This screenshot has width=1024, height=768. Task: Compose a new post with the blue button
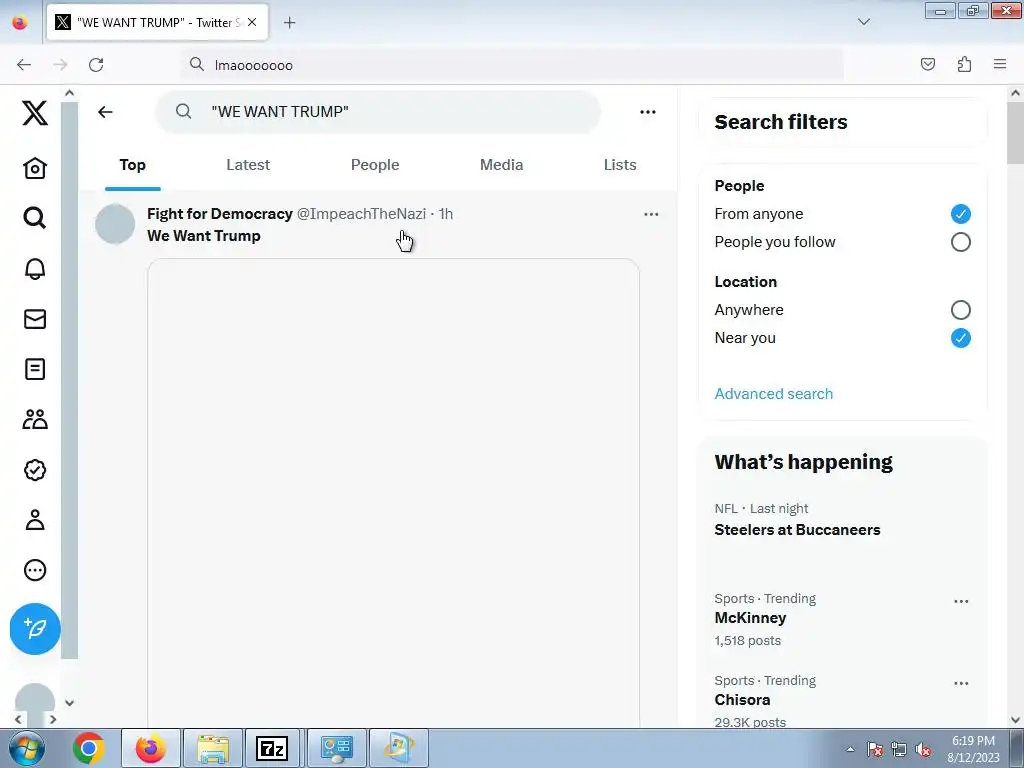(35, 629)
